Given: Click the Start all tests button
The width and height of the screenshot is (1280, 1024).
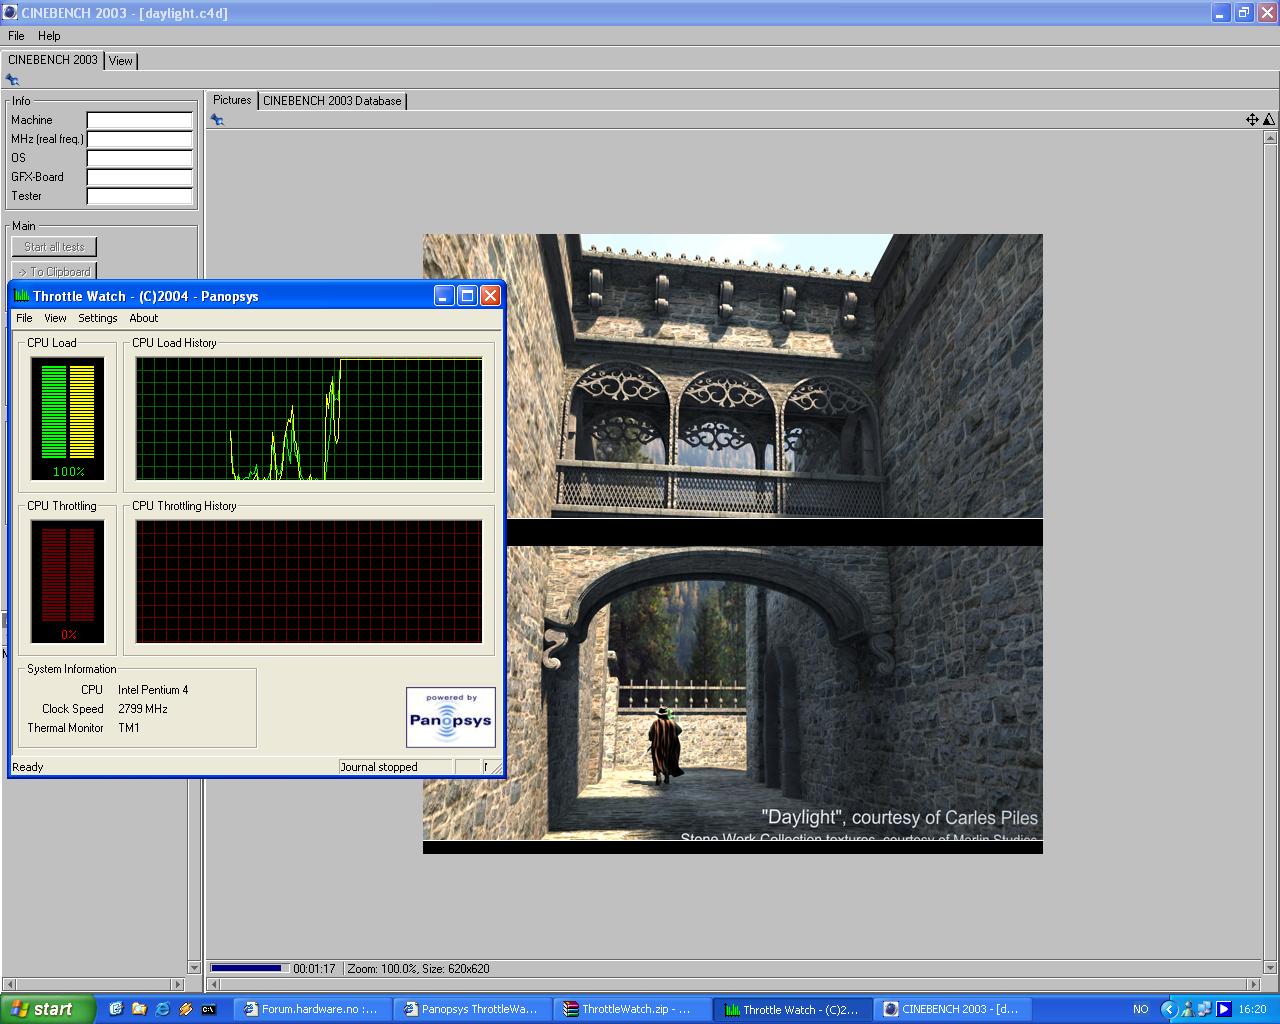Looking at the screenshot, I should coord(54,247).
